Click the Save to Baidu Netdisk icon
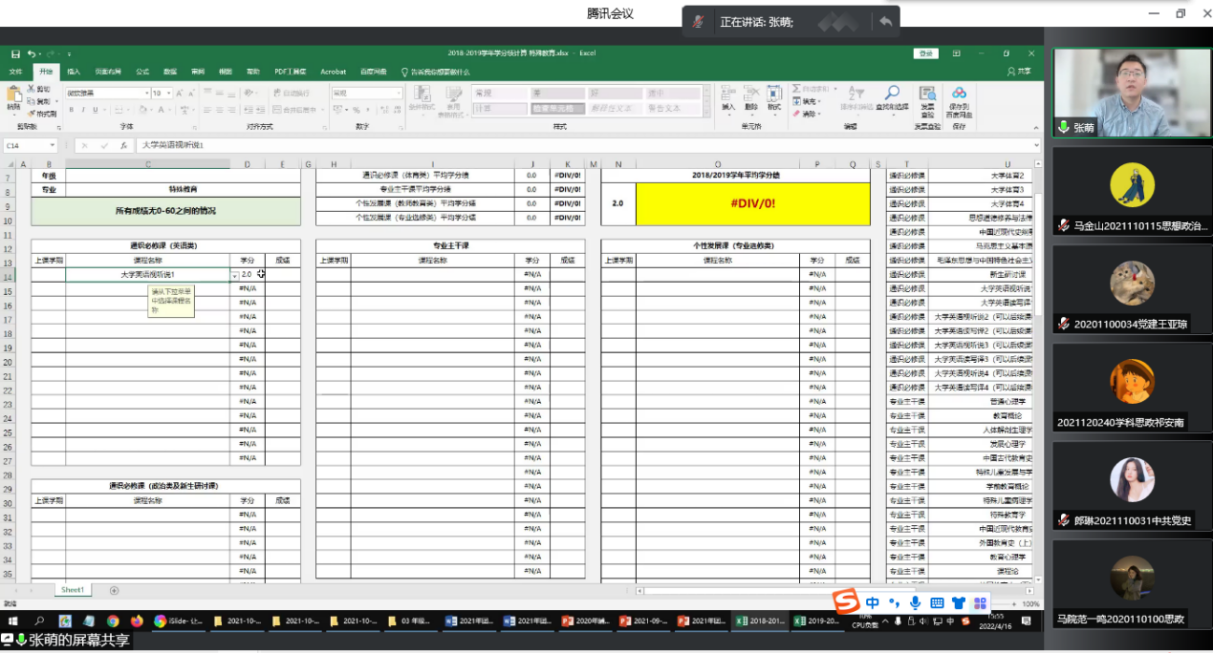The image size is (1213, 653). pyautogui.click(x=959, y=94)
